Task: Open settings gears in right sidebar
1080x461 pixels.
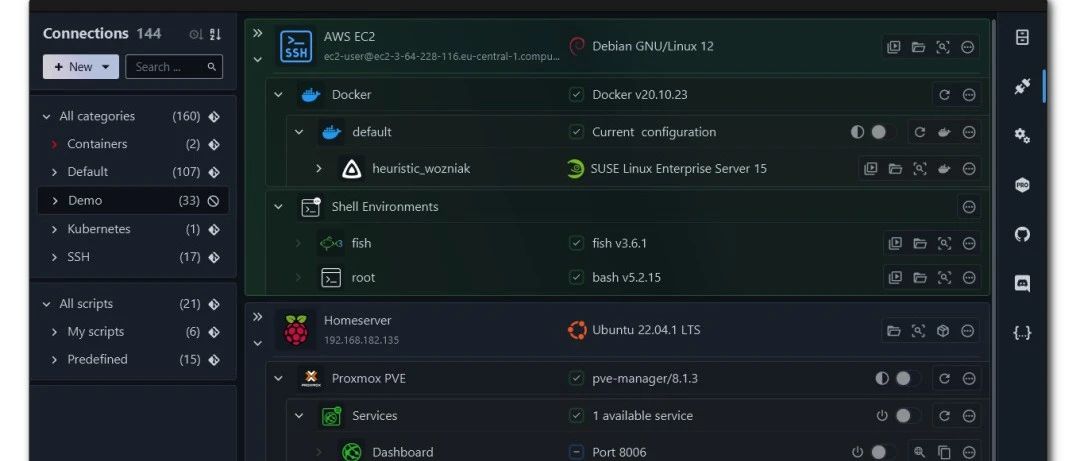Action: (1022, 135)
